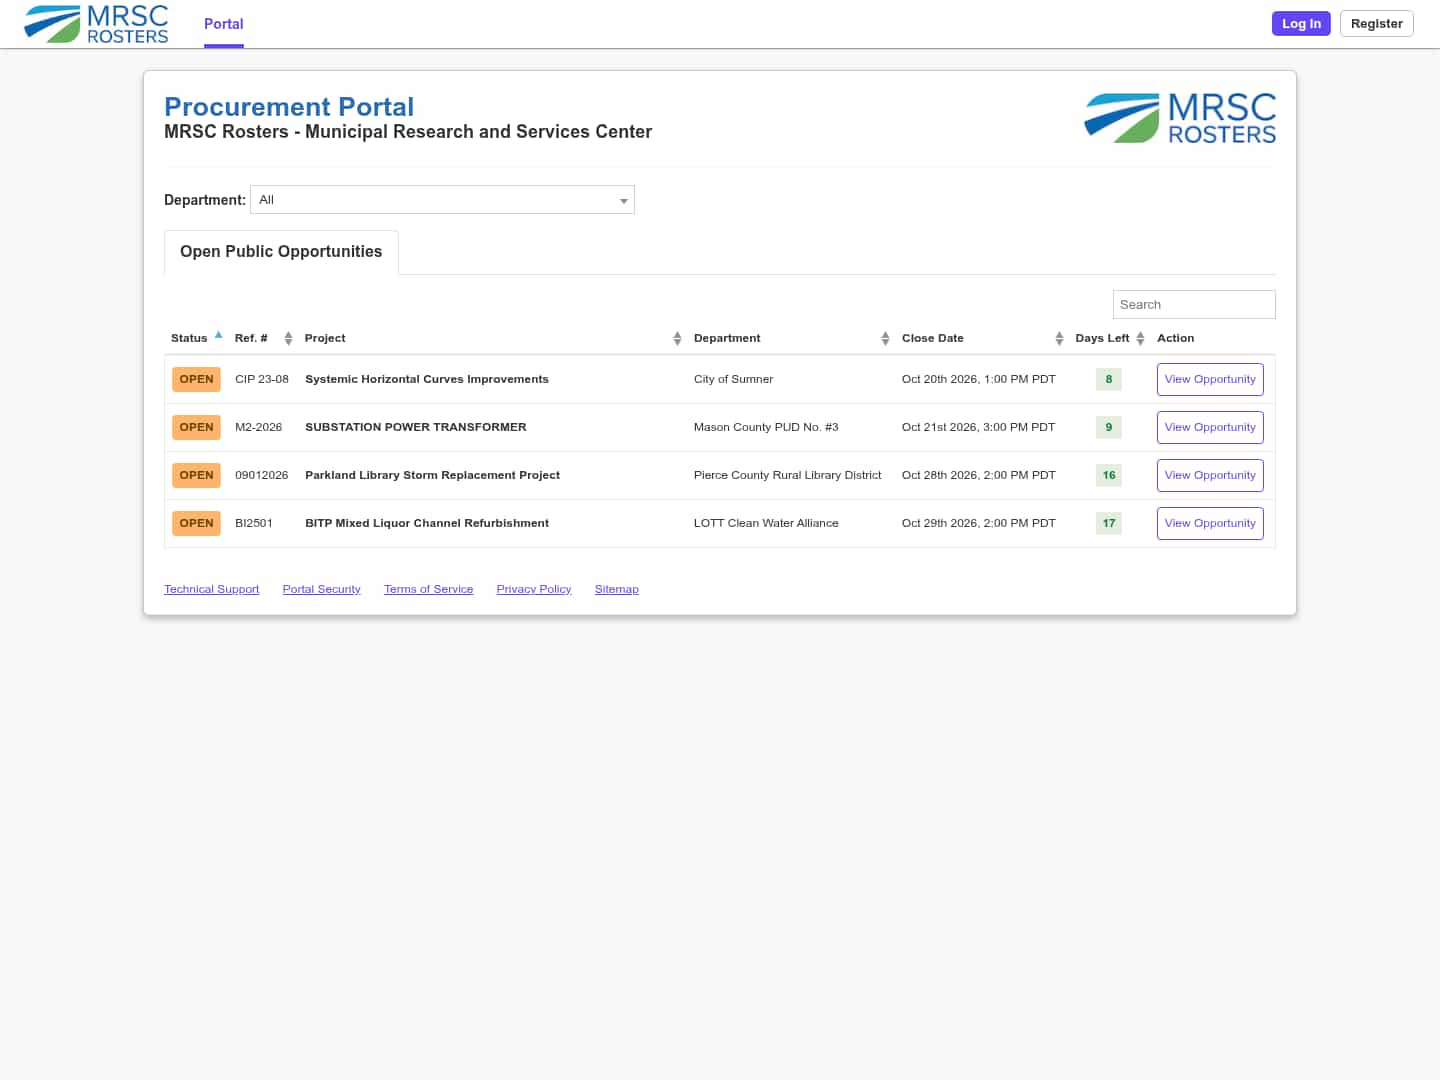Open the Department filter dropdown
The width and height of the screenshot is (1440, 1080).
[442, 200]
